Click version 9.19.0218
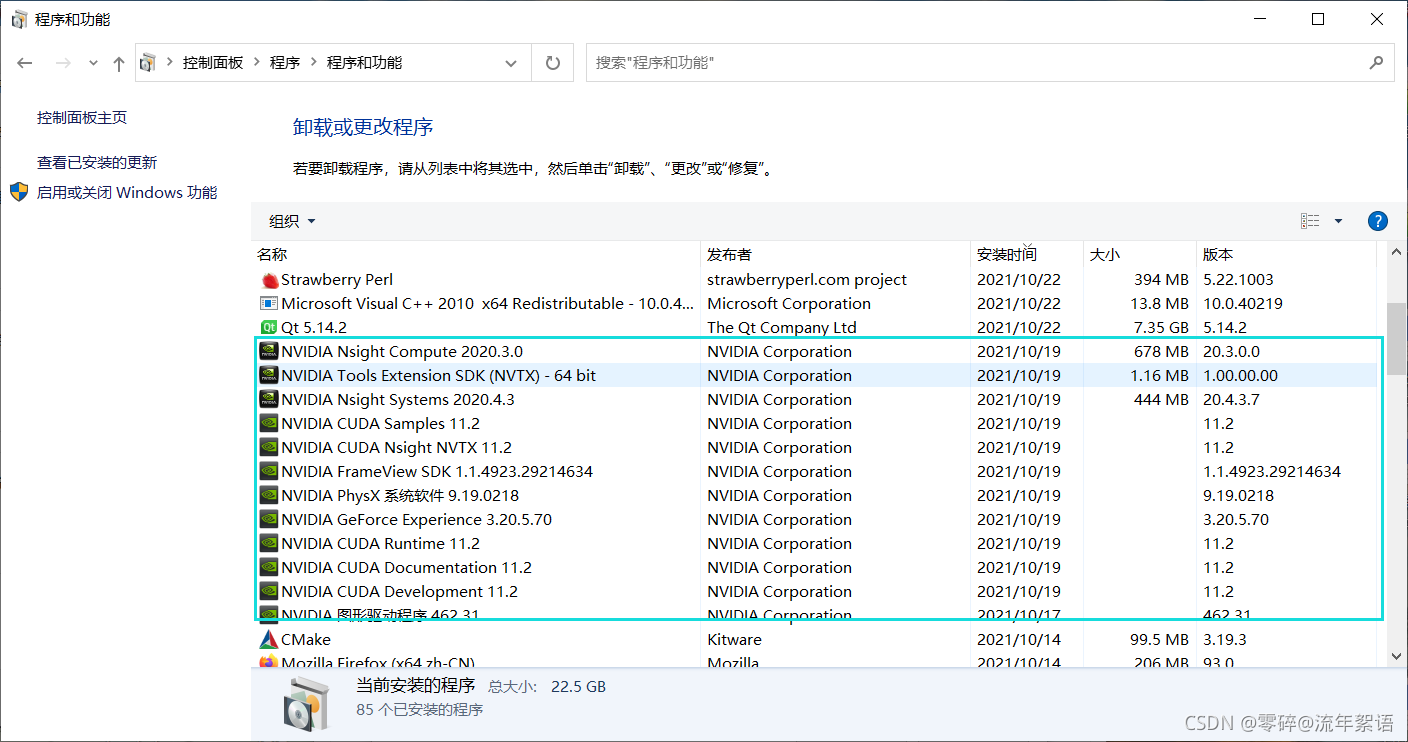 (x=1238, y=496)
